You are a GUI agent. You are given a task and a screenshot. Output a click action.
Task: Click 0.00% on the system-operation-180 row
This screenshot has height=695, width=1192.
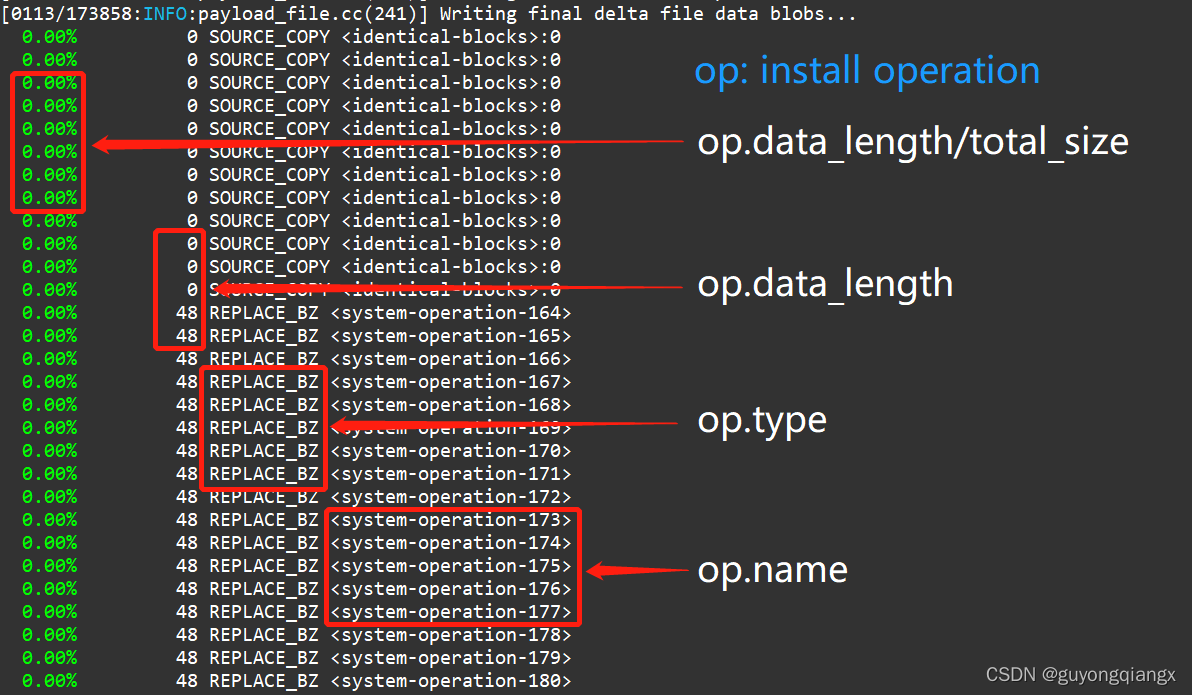[49, 681]
